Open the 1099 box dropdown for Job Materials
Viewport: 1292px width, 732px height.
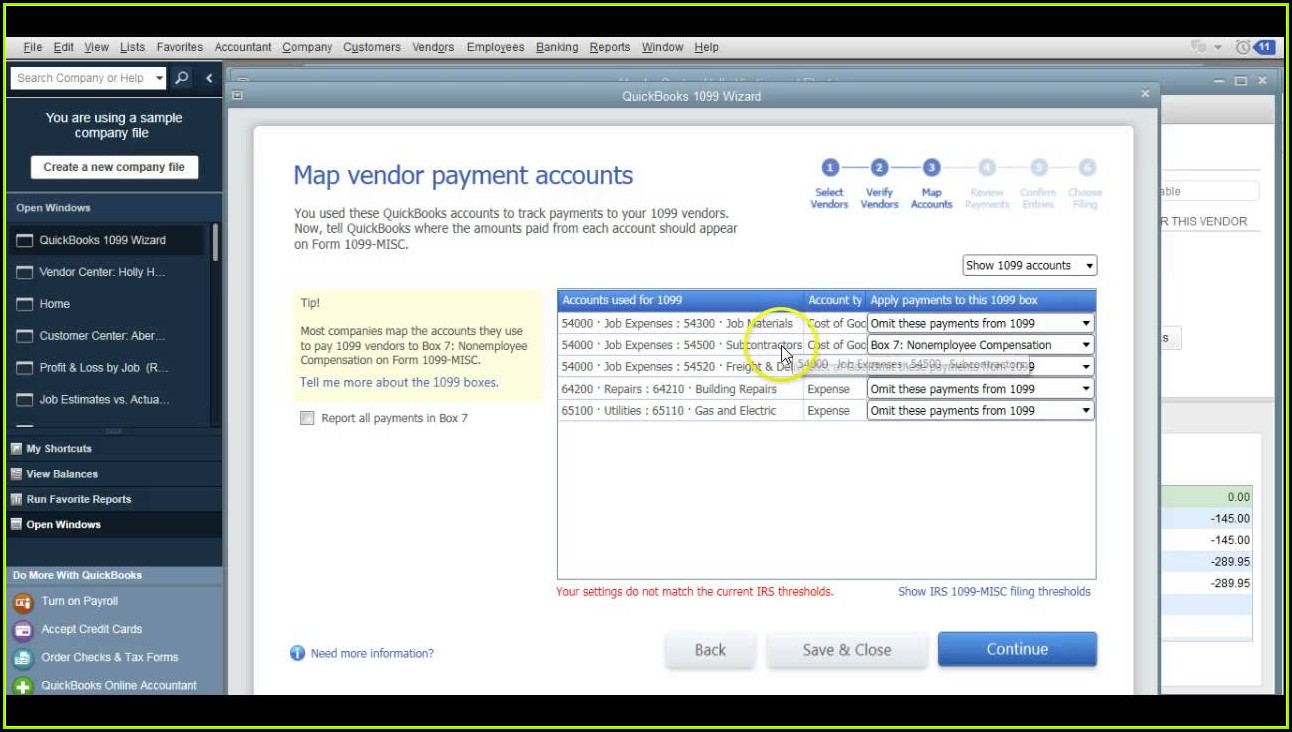tap(1085, 324)
